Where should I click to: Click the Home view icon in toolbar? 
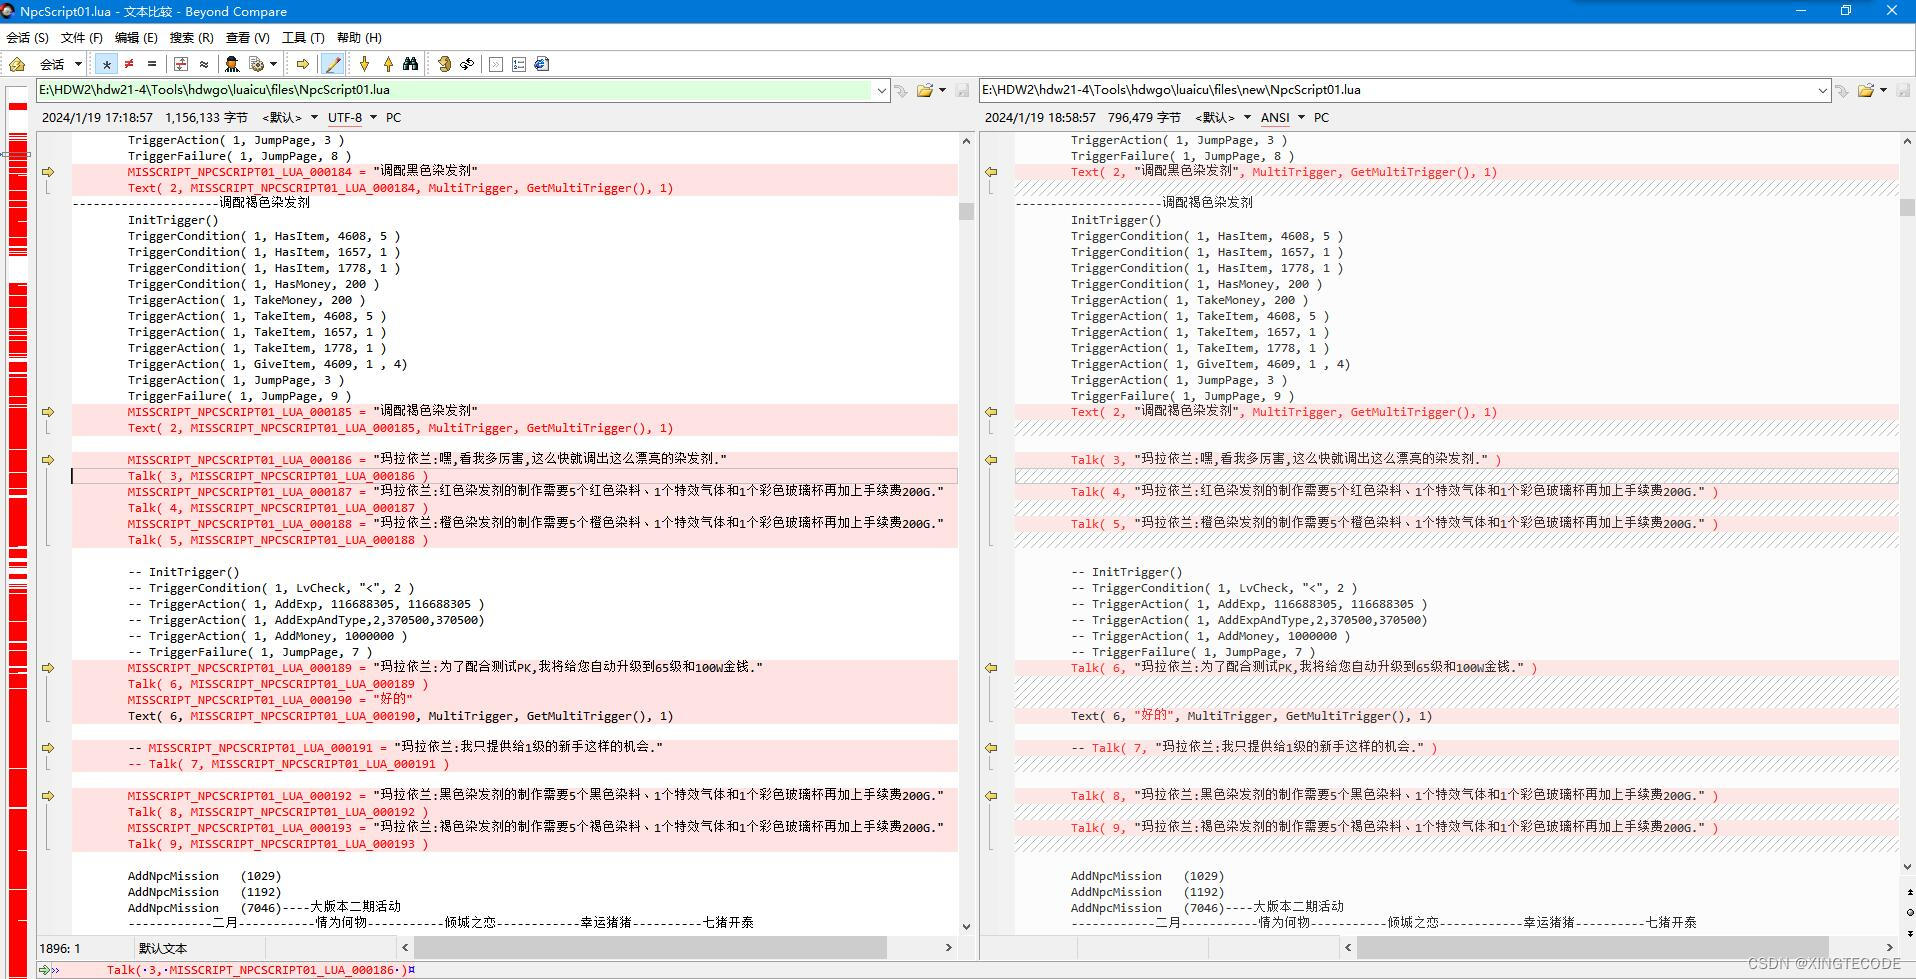click(17, 64)
